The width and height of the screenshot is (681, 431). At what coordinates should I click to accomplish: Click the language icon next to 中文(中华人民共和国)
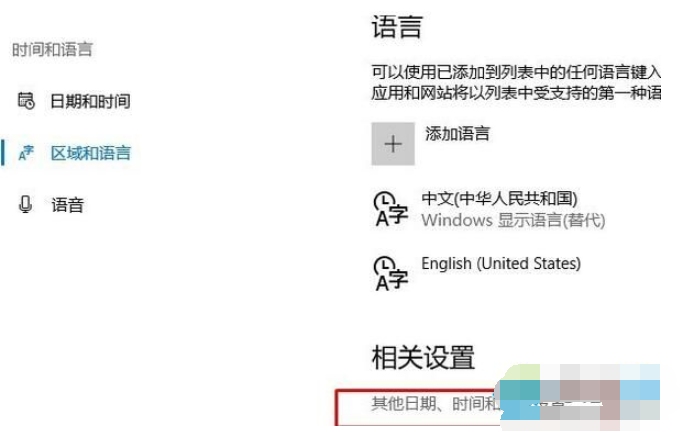390,210
